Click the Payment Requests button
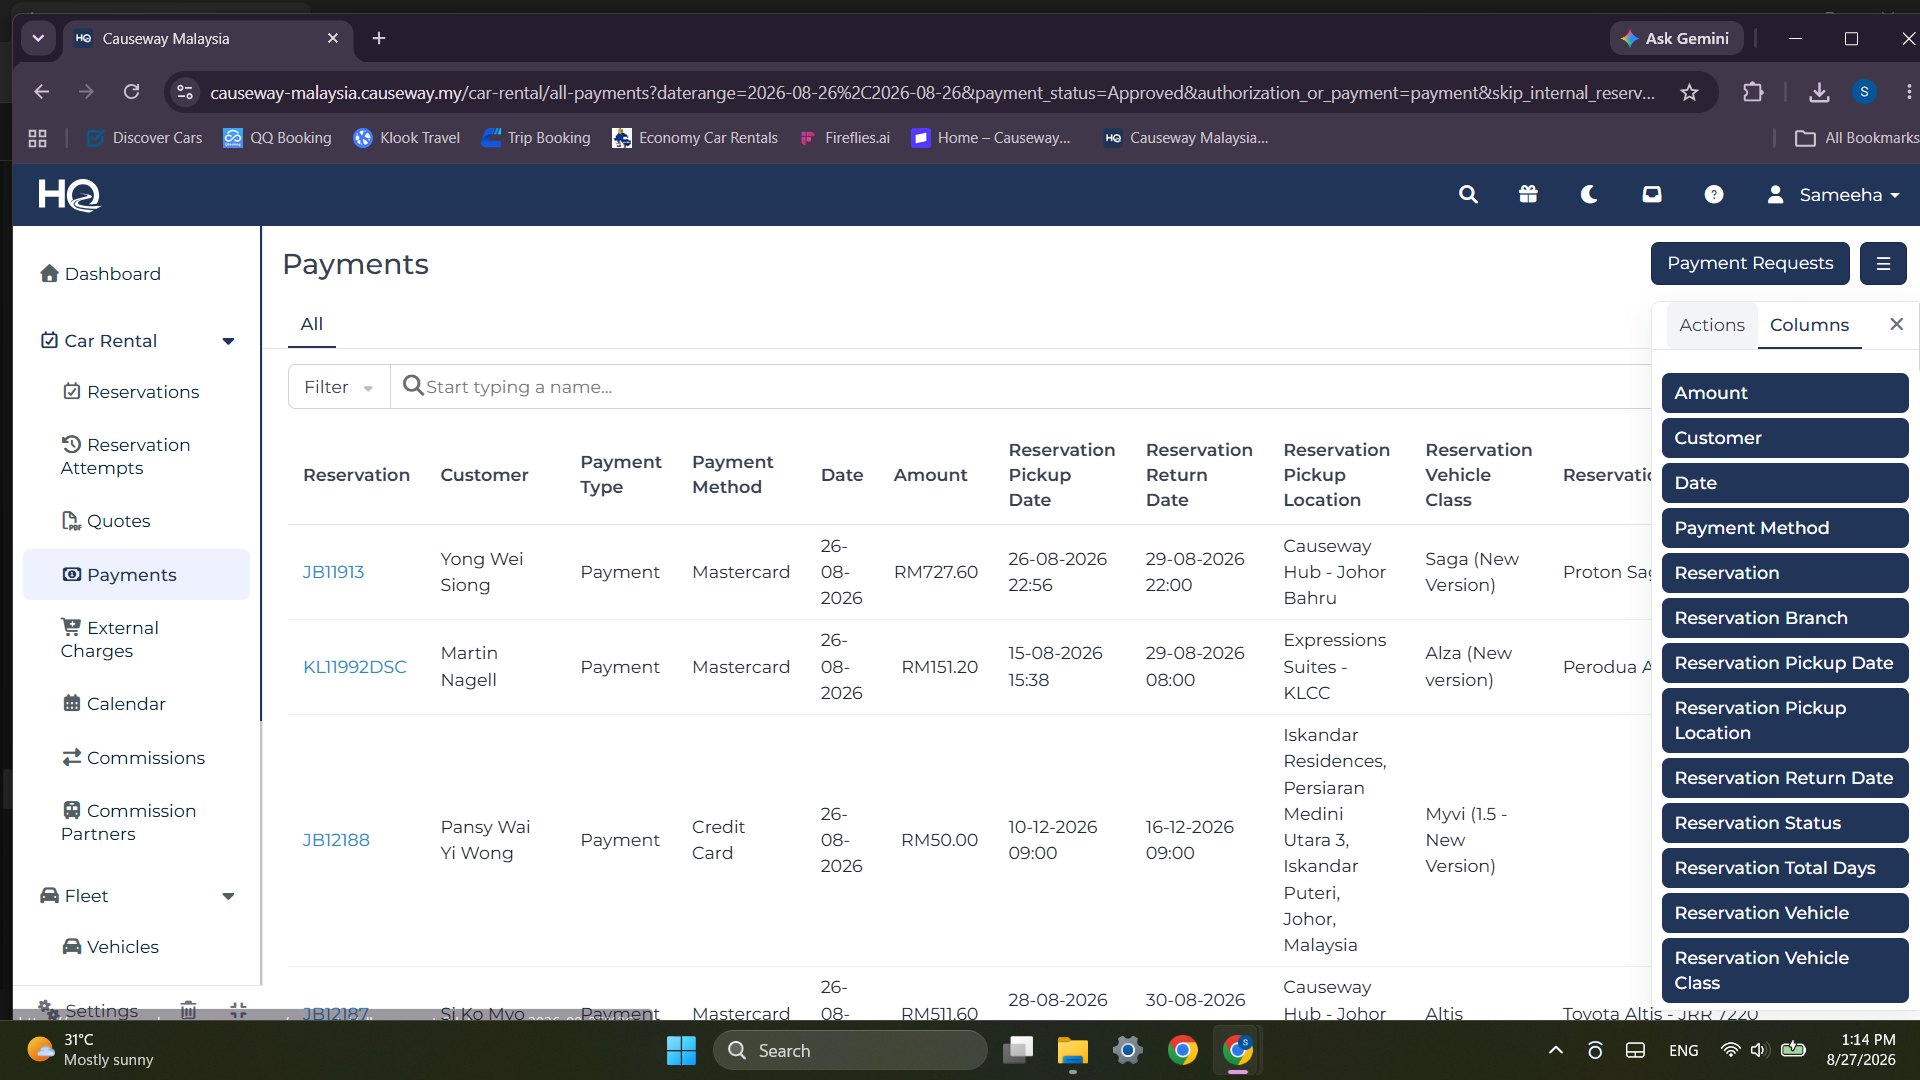Image resolution: width=1920 pixels, height=1080 pixels. pyautogui.click(x=1750, y=264)
